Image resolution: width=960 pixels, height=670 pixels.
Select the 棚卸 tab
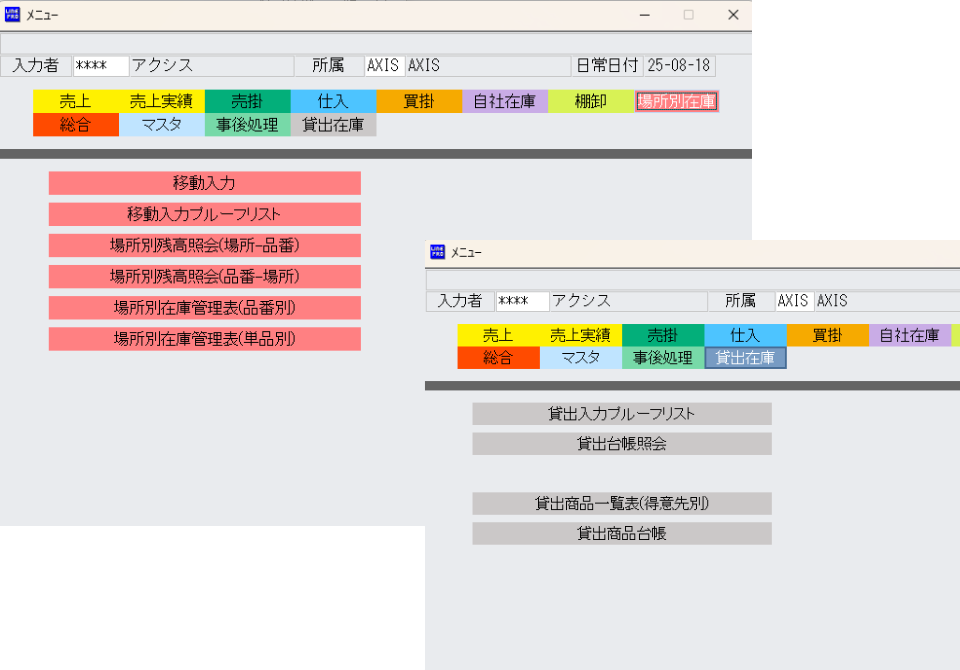click(590, 101)
